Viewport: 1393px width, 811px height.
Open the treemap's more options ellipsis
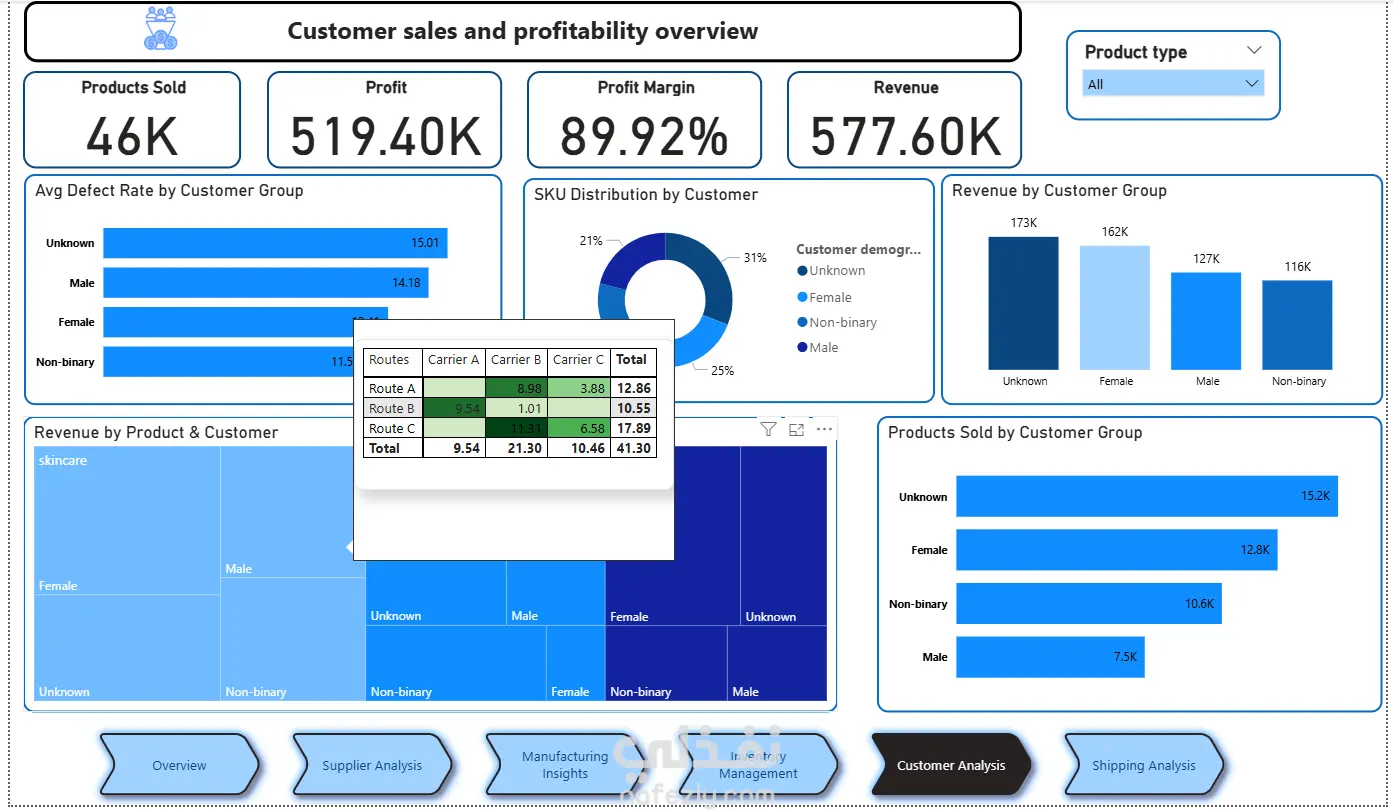tap(824, 429)
